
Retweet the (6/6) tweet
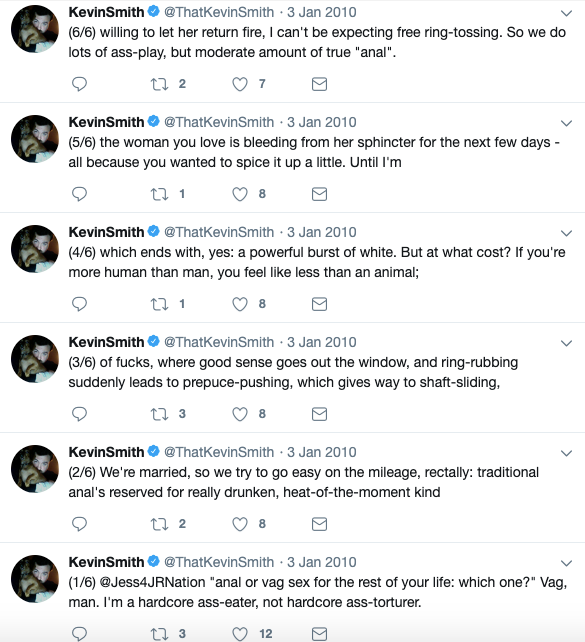coord(159,84)
